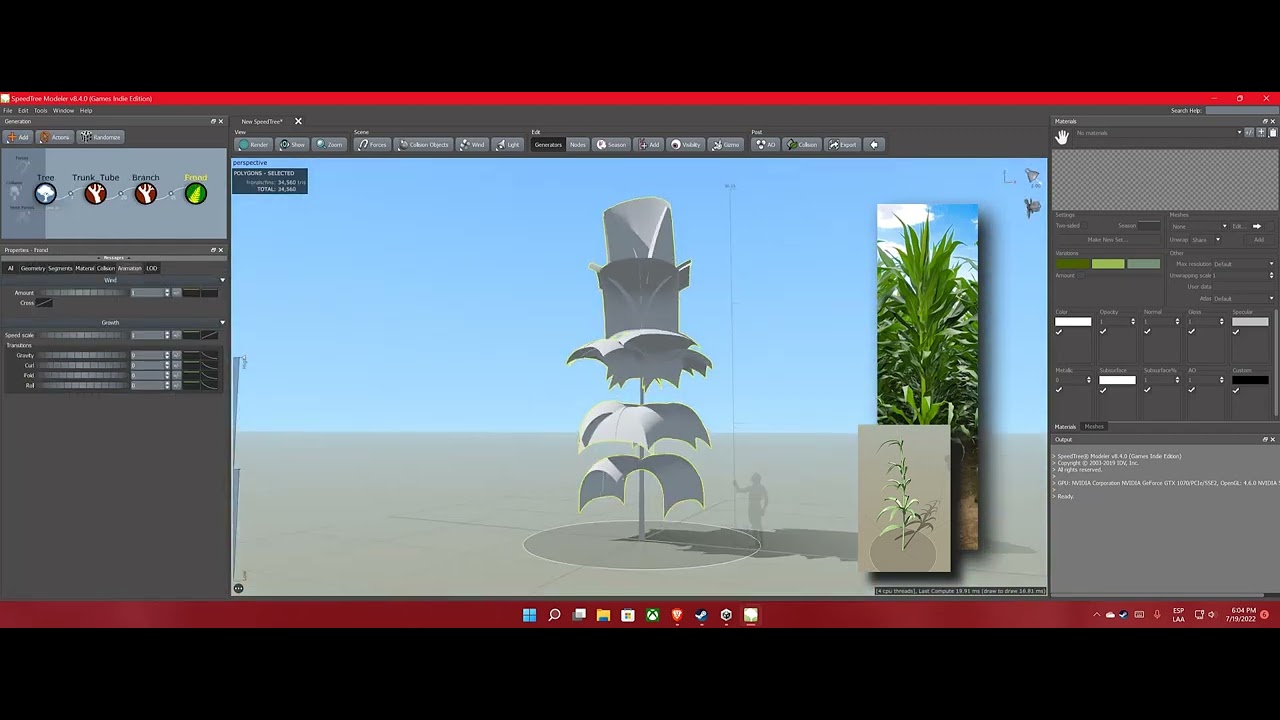Screen dimensions: 1280x720
Task: Toggle the checkmark under Color map
Action: point(1059,333)
